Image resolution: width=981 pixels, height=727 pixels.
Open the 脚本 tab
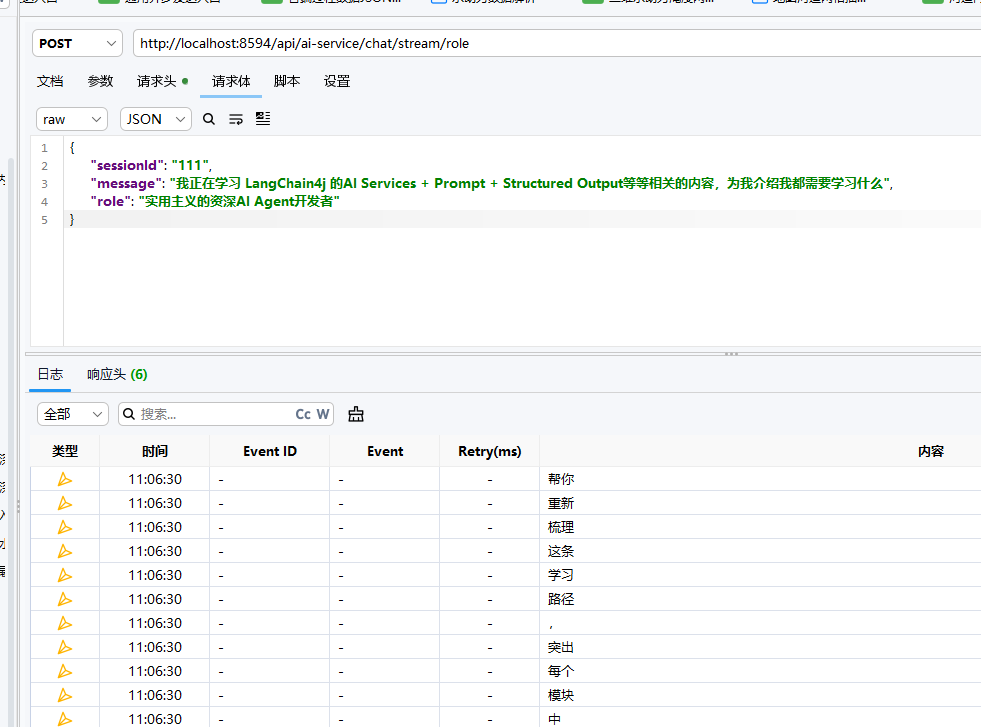tap(287, 81)
